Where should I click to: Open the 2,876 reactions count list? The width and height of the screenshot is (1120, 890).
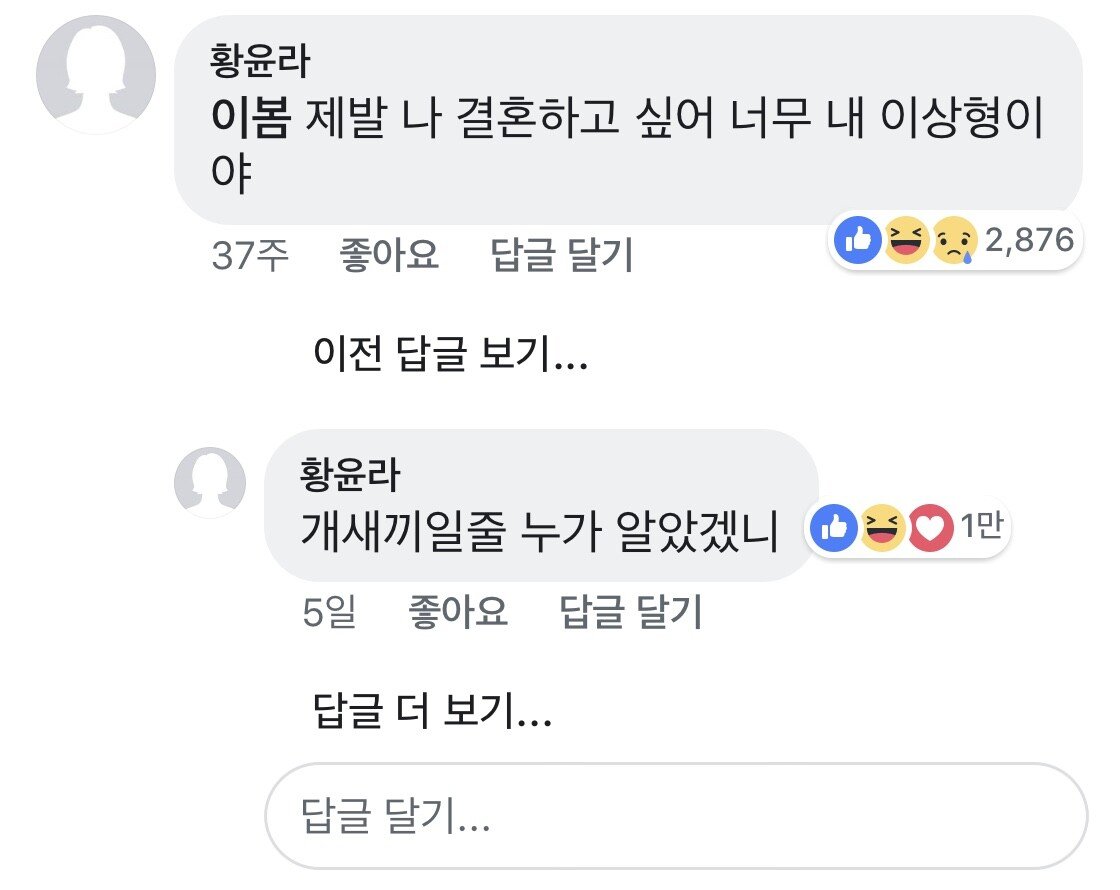[1029, 240]
